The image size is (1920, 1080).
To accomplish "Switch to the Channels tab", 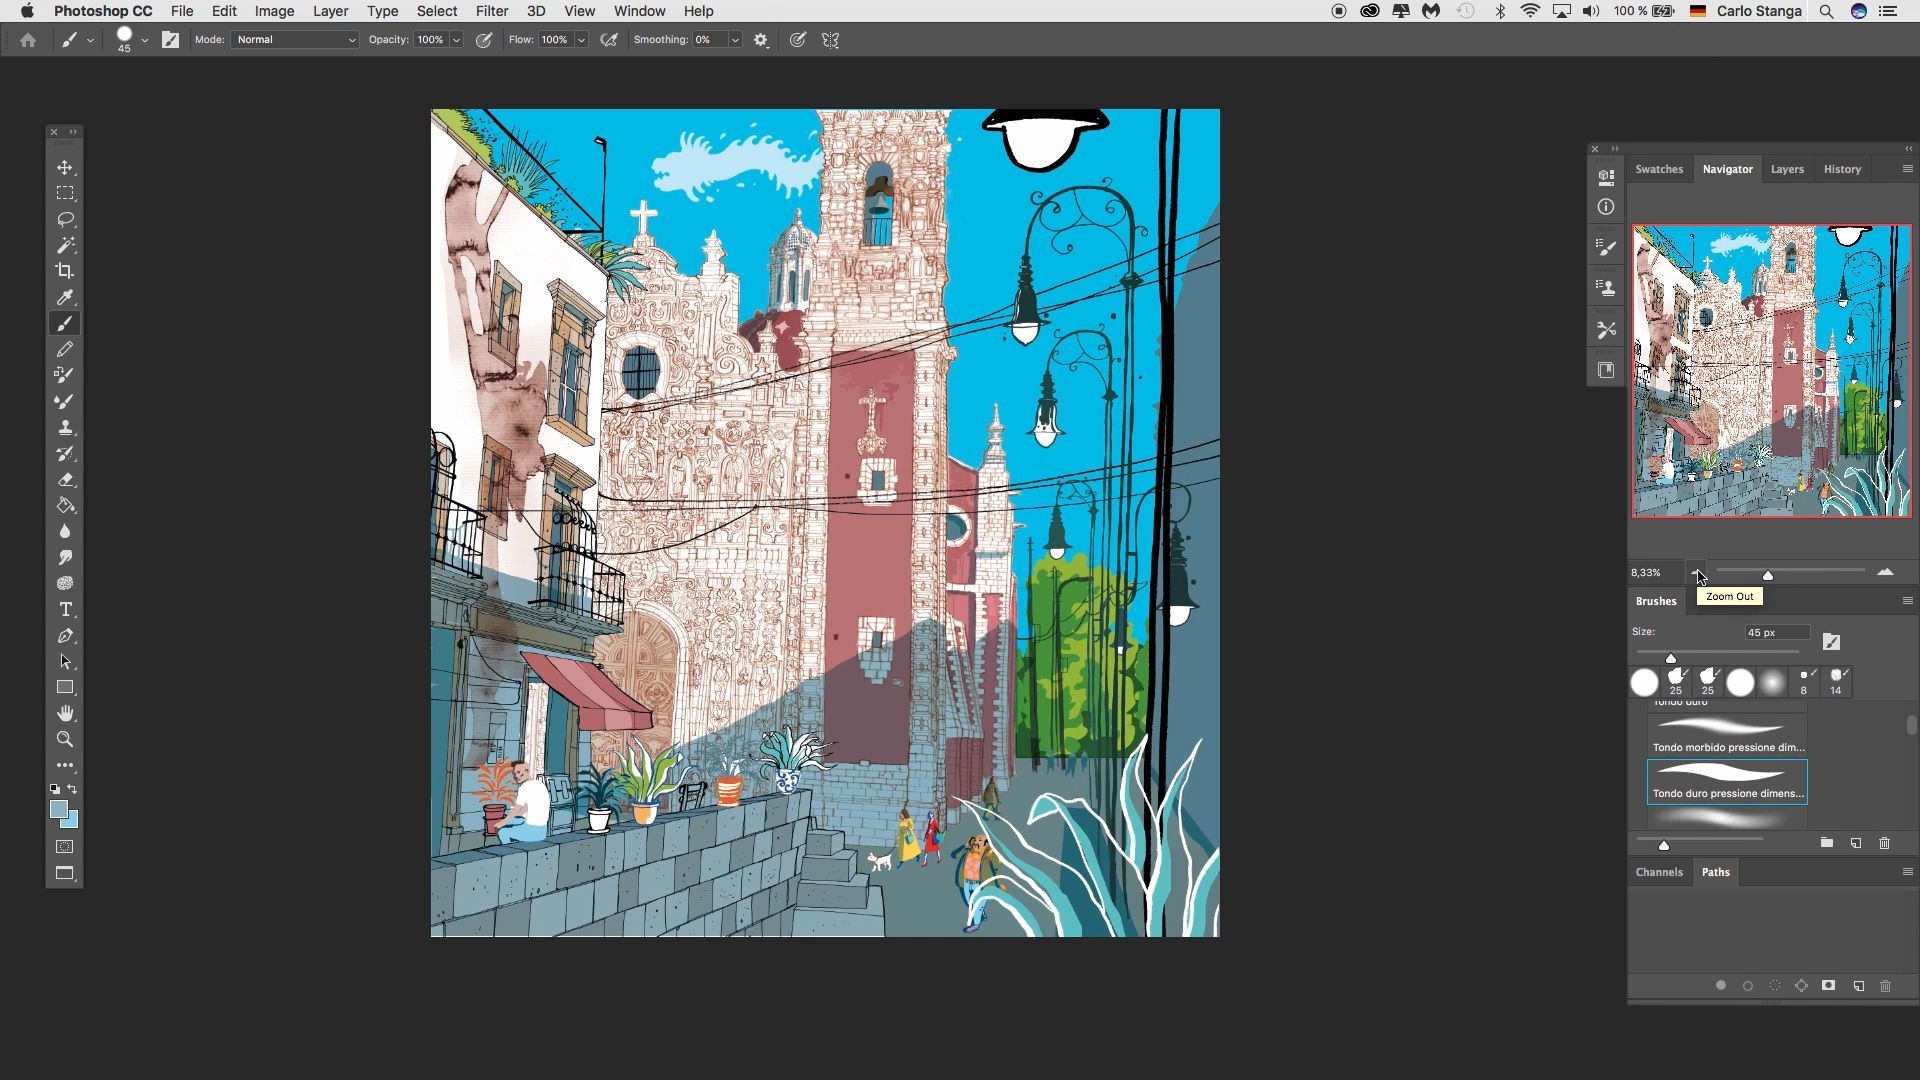I will point(1659,872).
